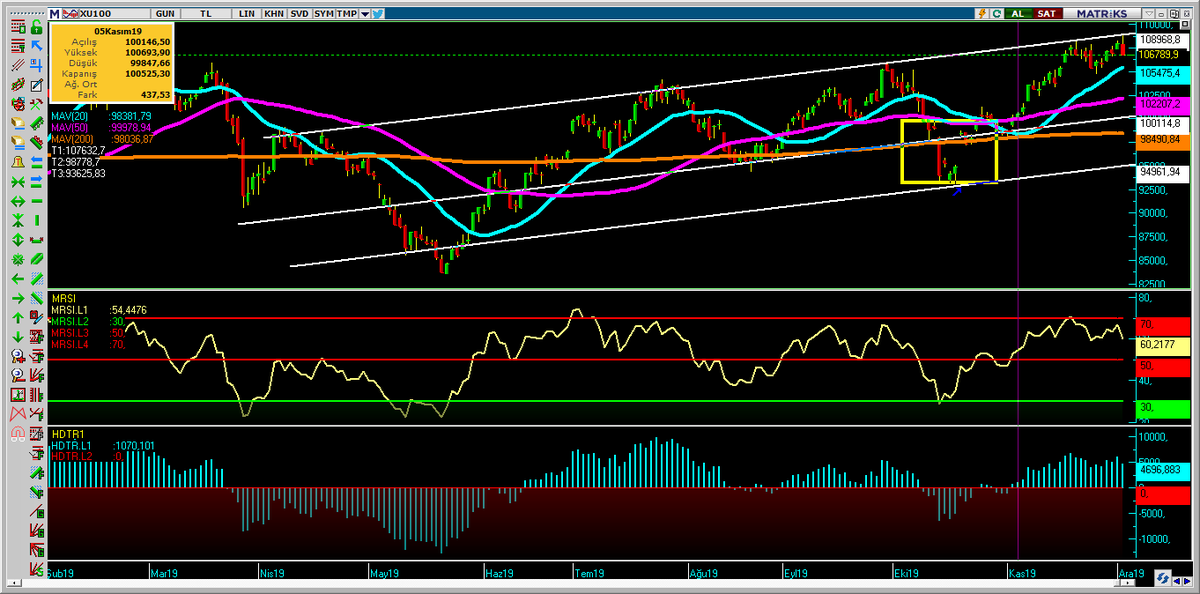Select the parallel trend lines tool
Viewport: 1200px width, 594px height.
18,65
